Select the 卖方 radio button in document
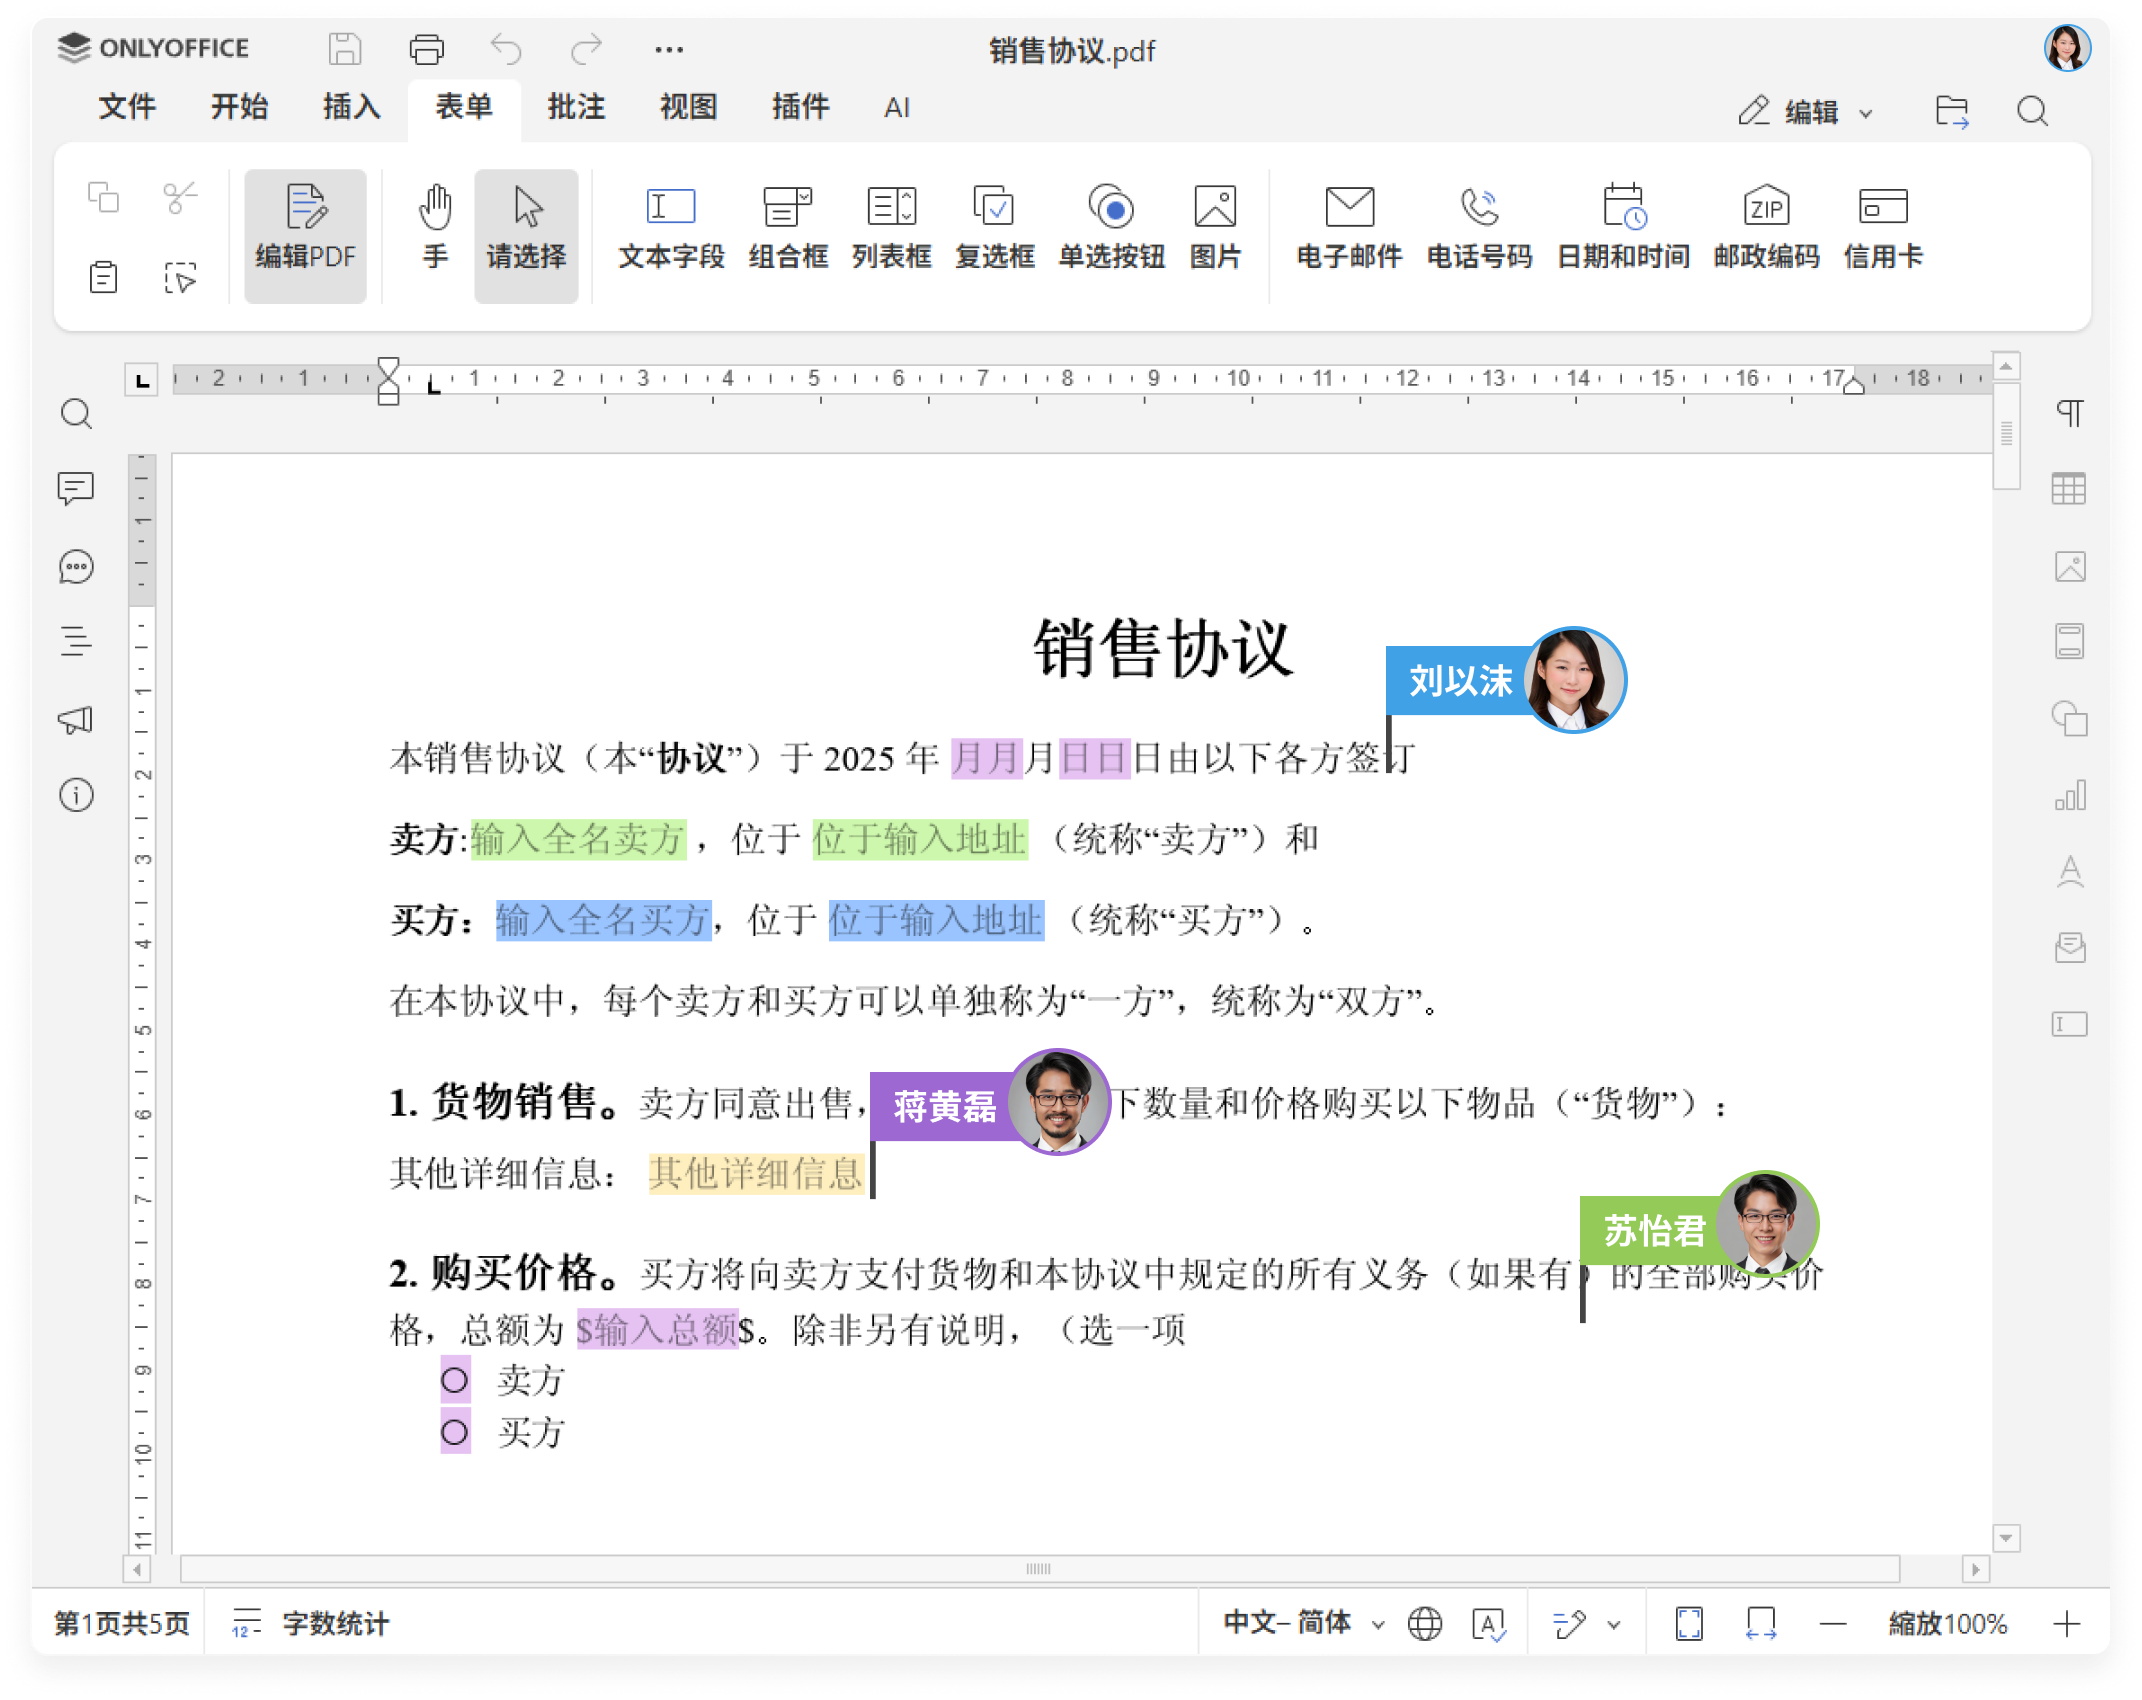The height and width of the screenshot is (1700, 2142). point(455,1381)
